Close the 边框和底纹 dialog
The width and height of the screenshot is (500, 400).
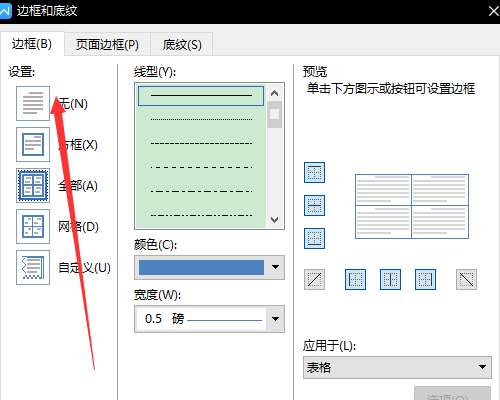pos(494,11)
